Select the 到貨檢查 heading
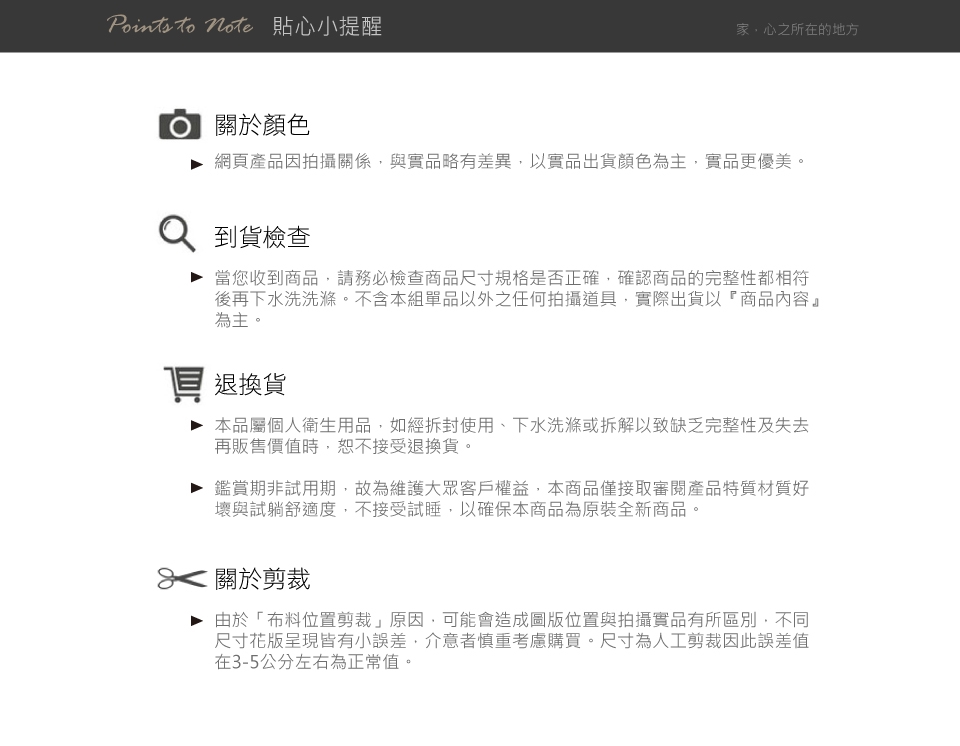 click(262, 237)
